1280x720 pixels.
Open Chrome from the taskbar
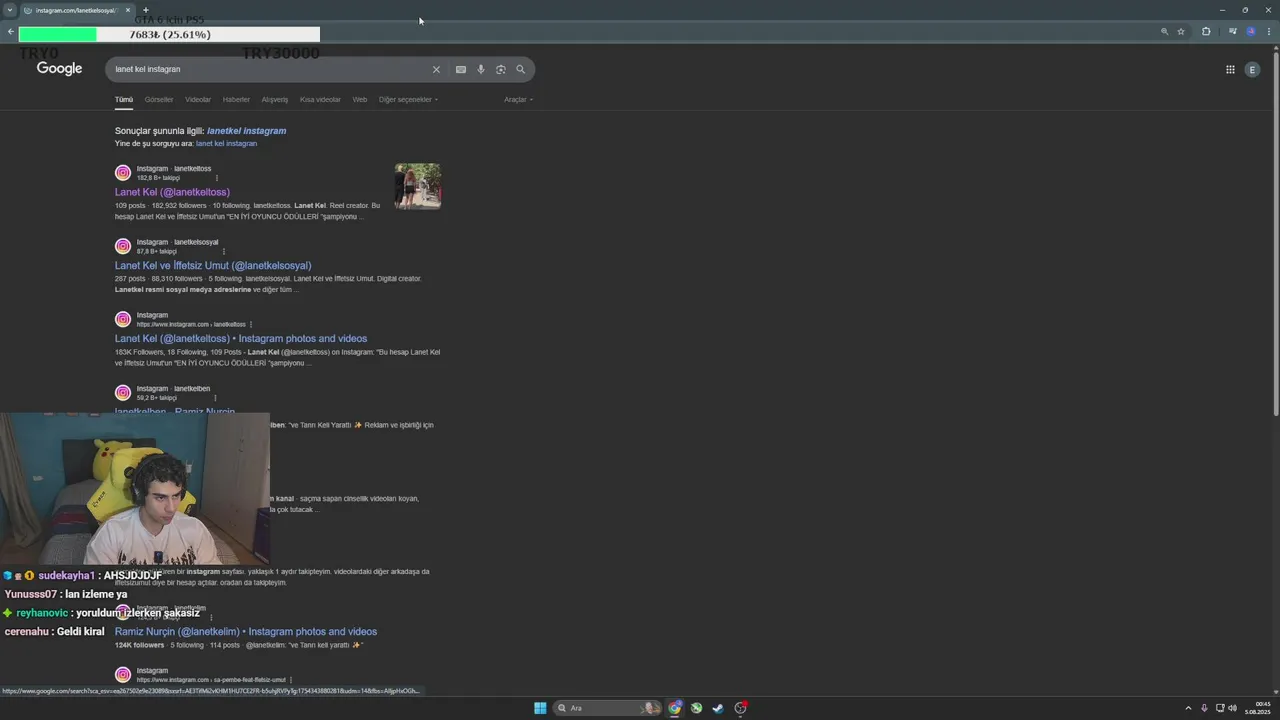tap(675, 708)
